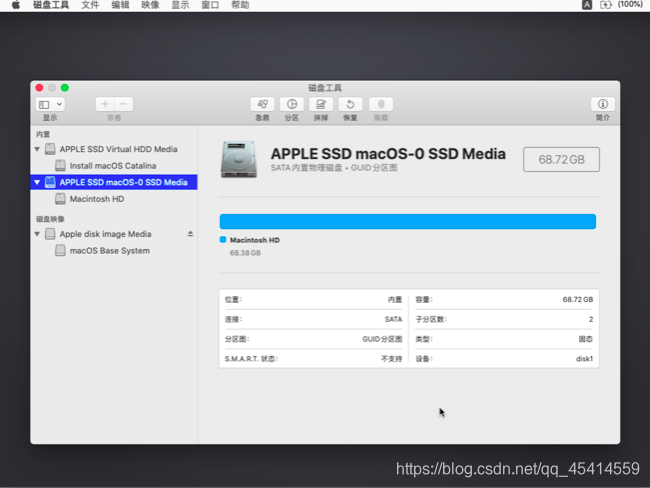The image size is (650, 488).
Task: Open the 文件 menu
Action: [90, 5]
